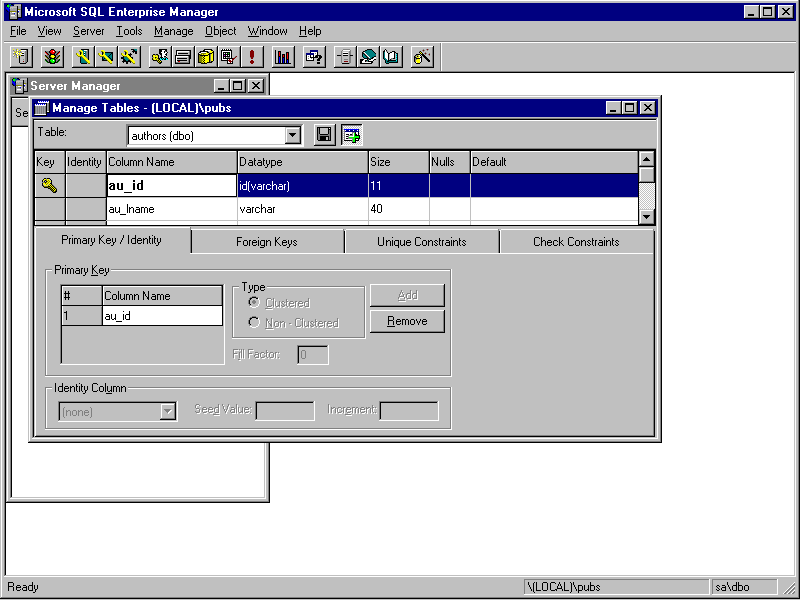Open the Table dropdown showing authors (dbo)
Image resolution: width=800 pixels, height=600 pixels.
[x=293, y=135]
